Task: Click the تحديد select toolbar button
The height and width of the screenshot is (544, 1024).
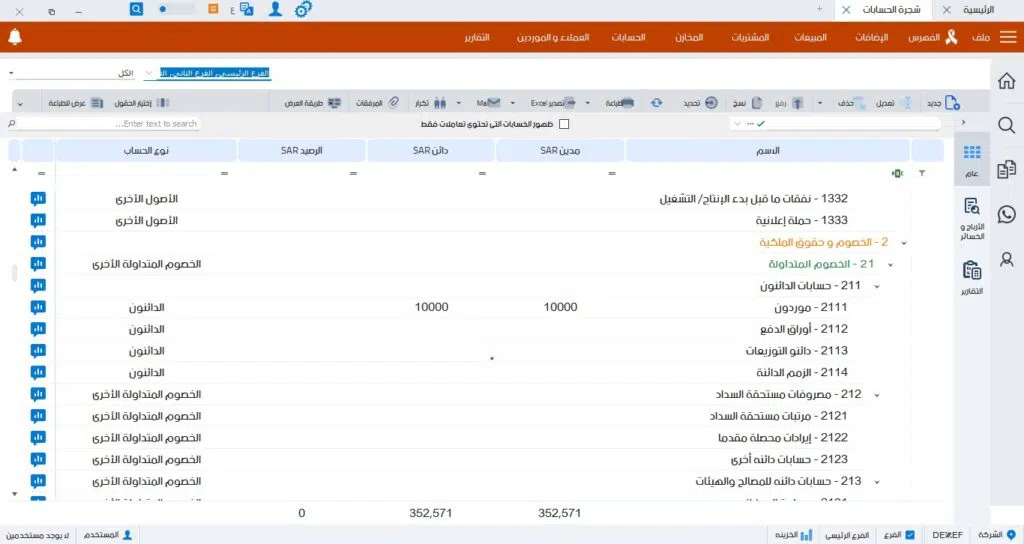Action: tap(701, 103)
